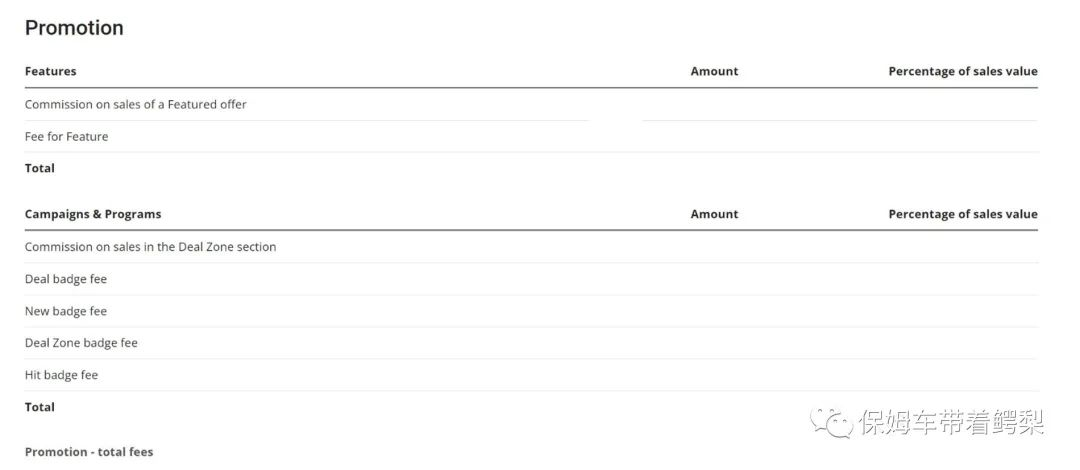The height and width of the screenshot is (470, 1080).
Task: Click Percentage of sales value header under Features
Action: click(962, 71)
